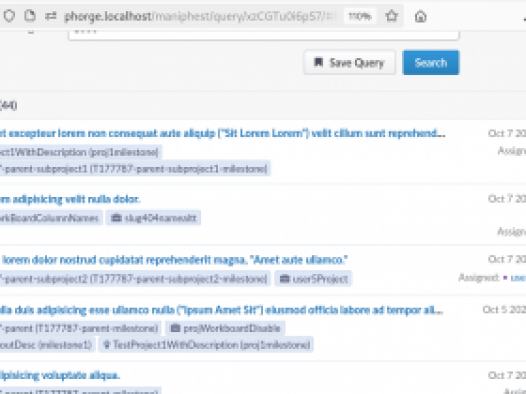
Task: Focus the phorge.localhost URL address field
Action: click(200, 16)
